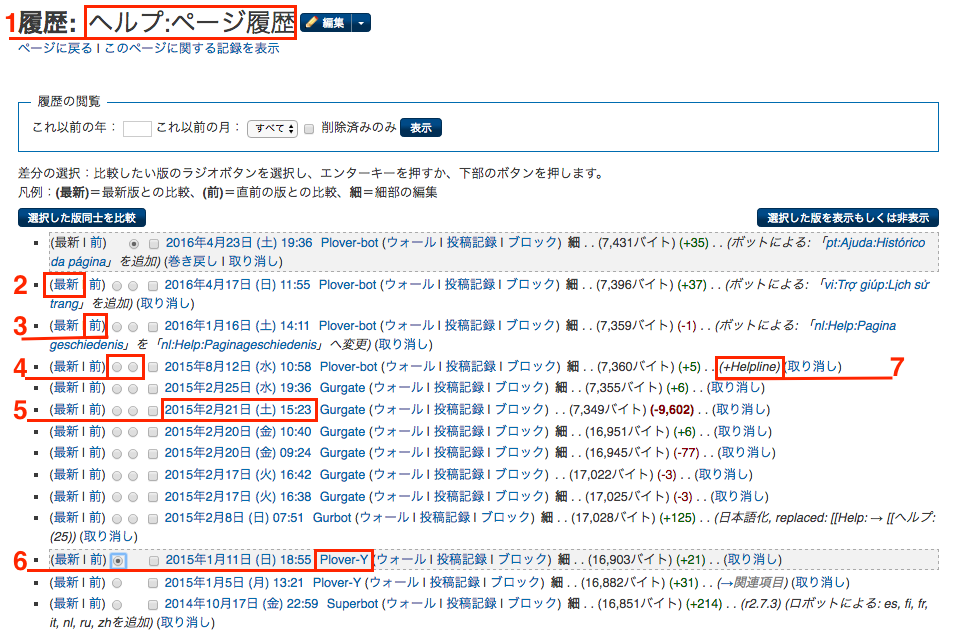The image size is (955, 635).
Task: Open the これ以前の月 month selector
Action: pos(272,128)
